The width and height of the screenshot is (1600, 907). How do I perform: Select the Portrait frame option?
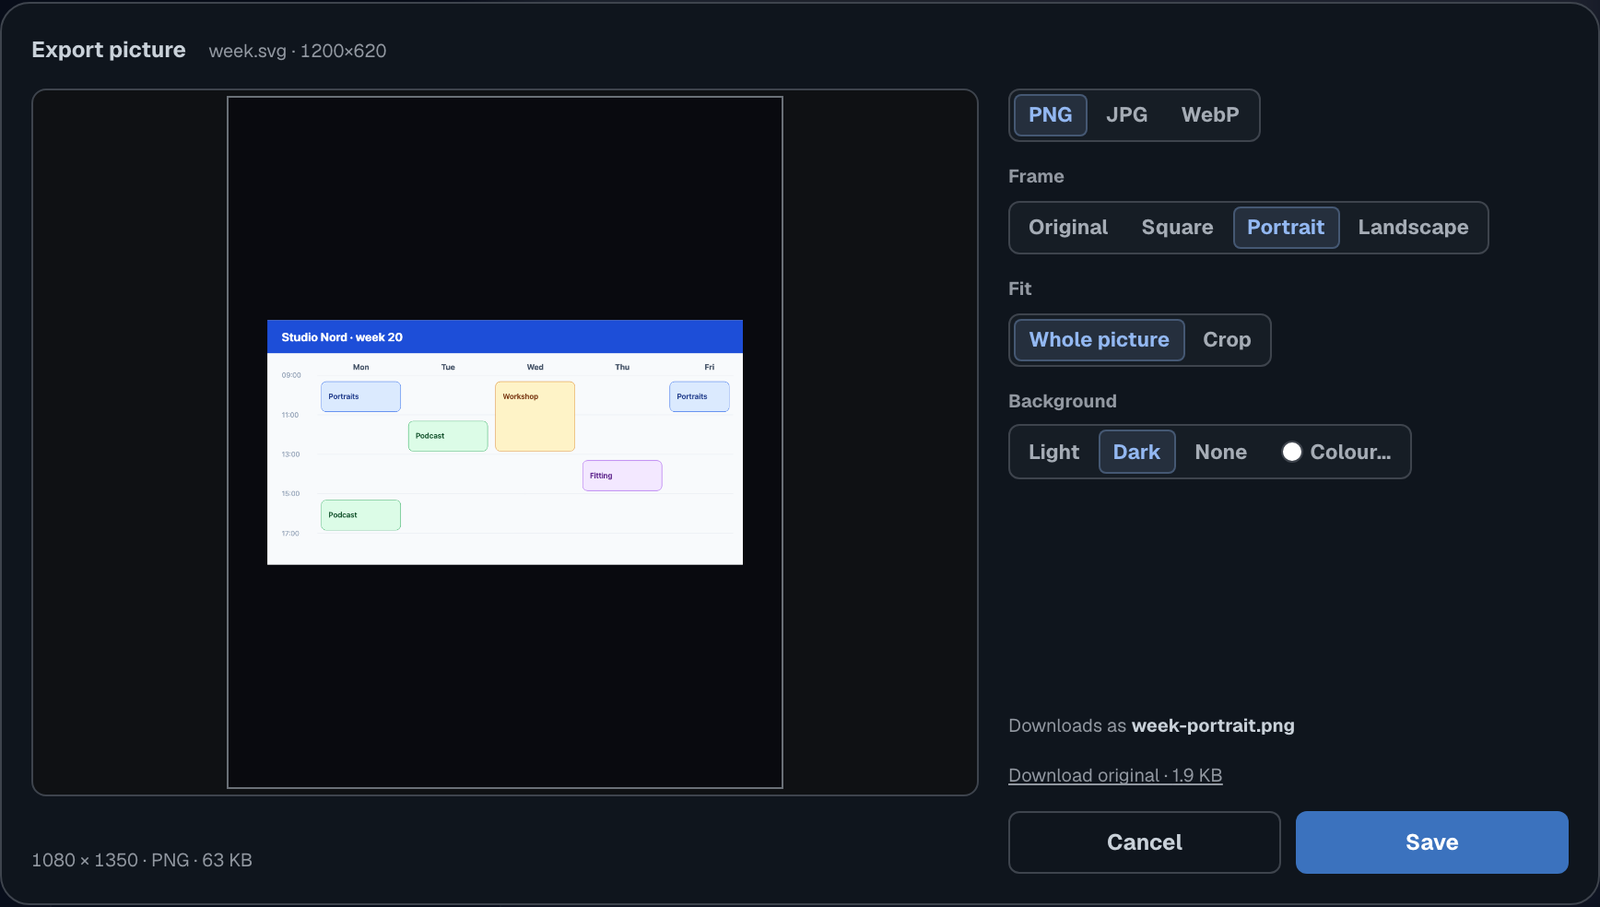click(x=1286, y=228)
